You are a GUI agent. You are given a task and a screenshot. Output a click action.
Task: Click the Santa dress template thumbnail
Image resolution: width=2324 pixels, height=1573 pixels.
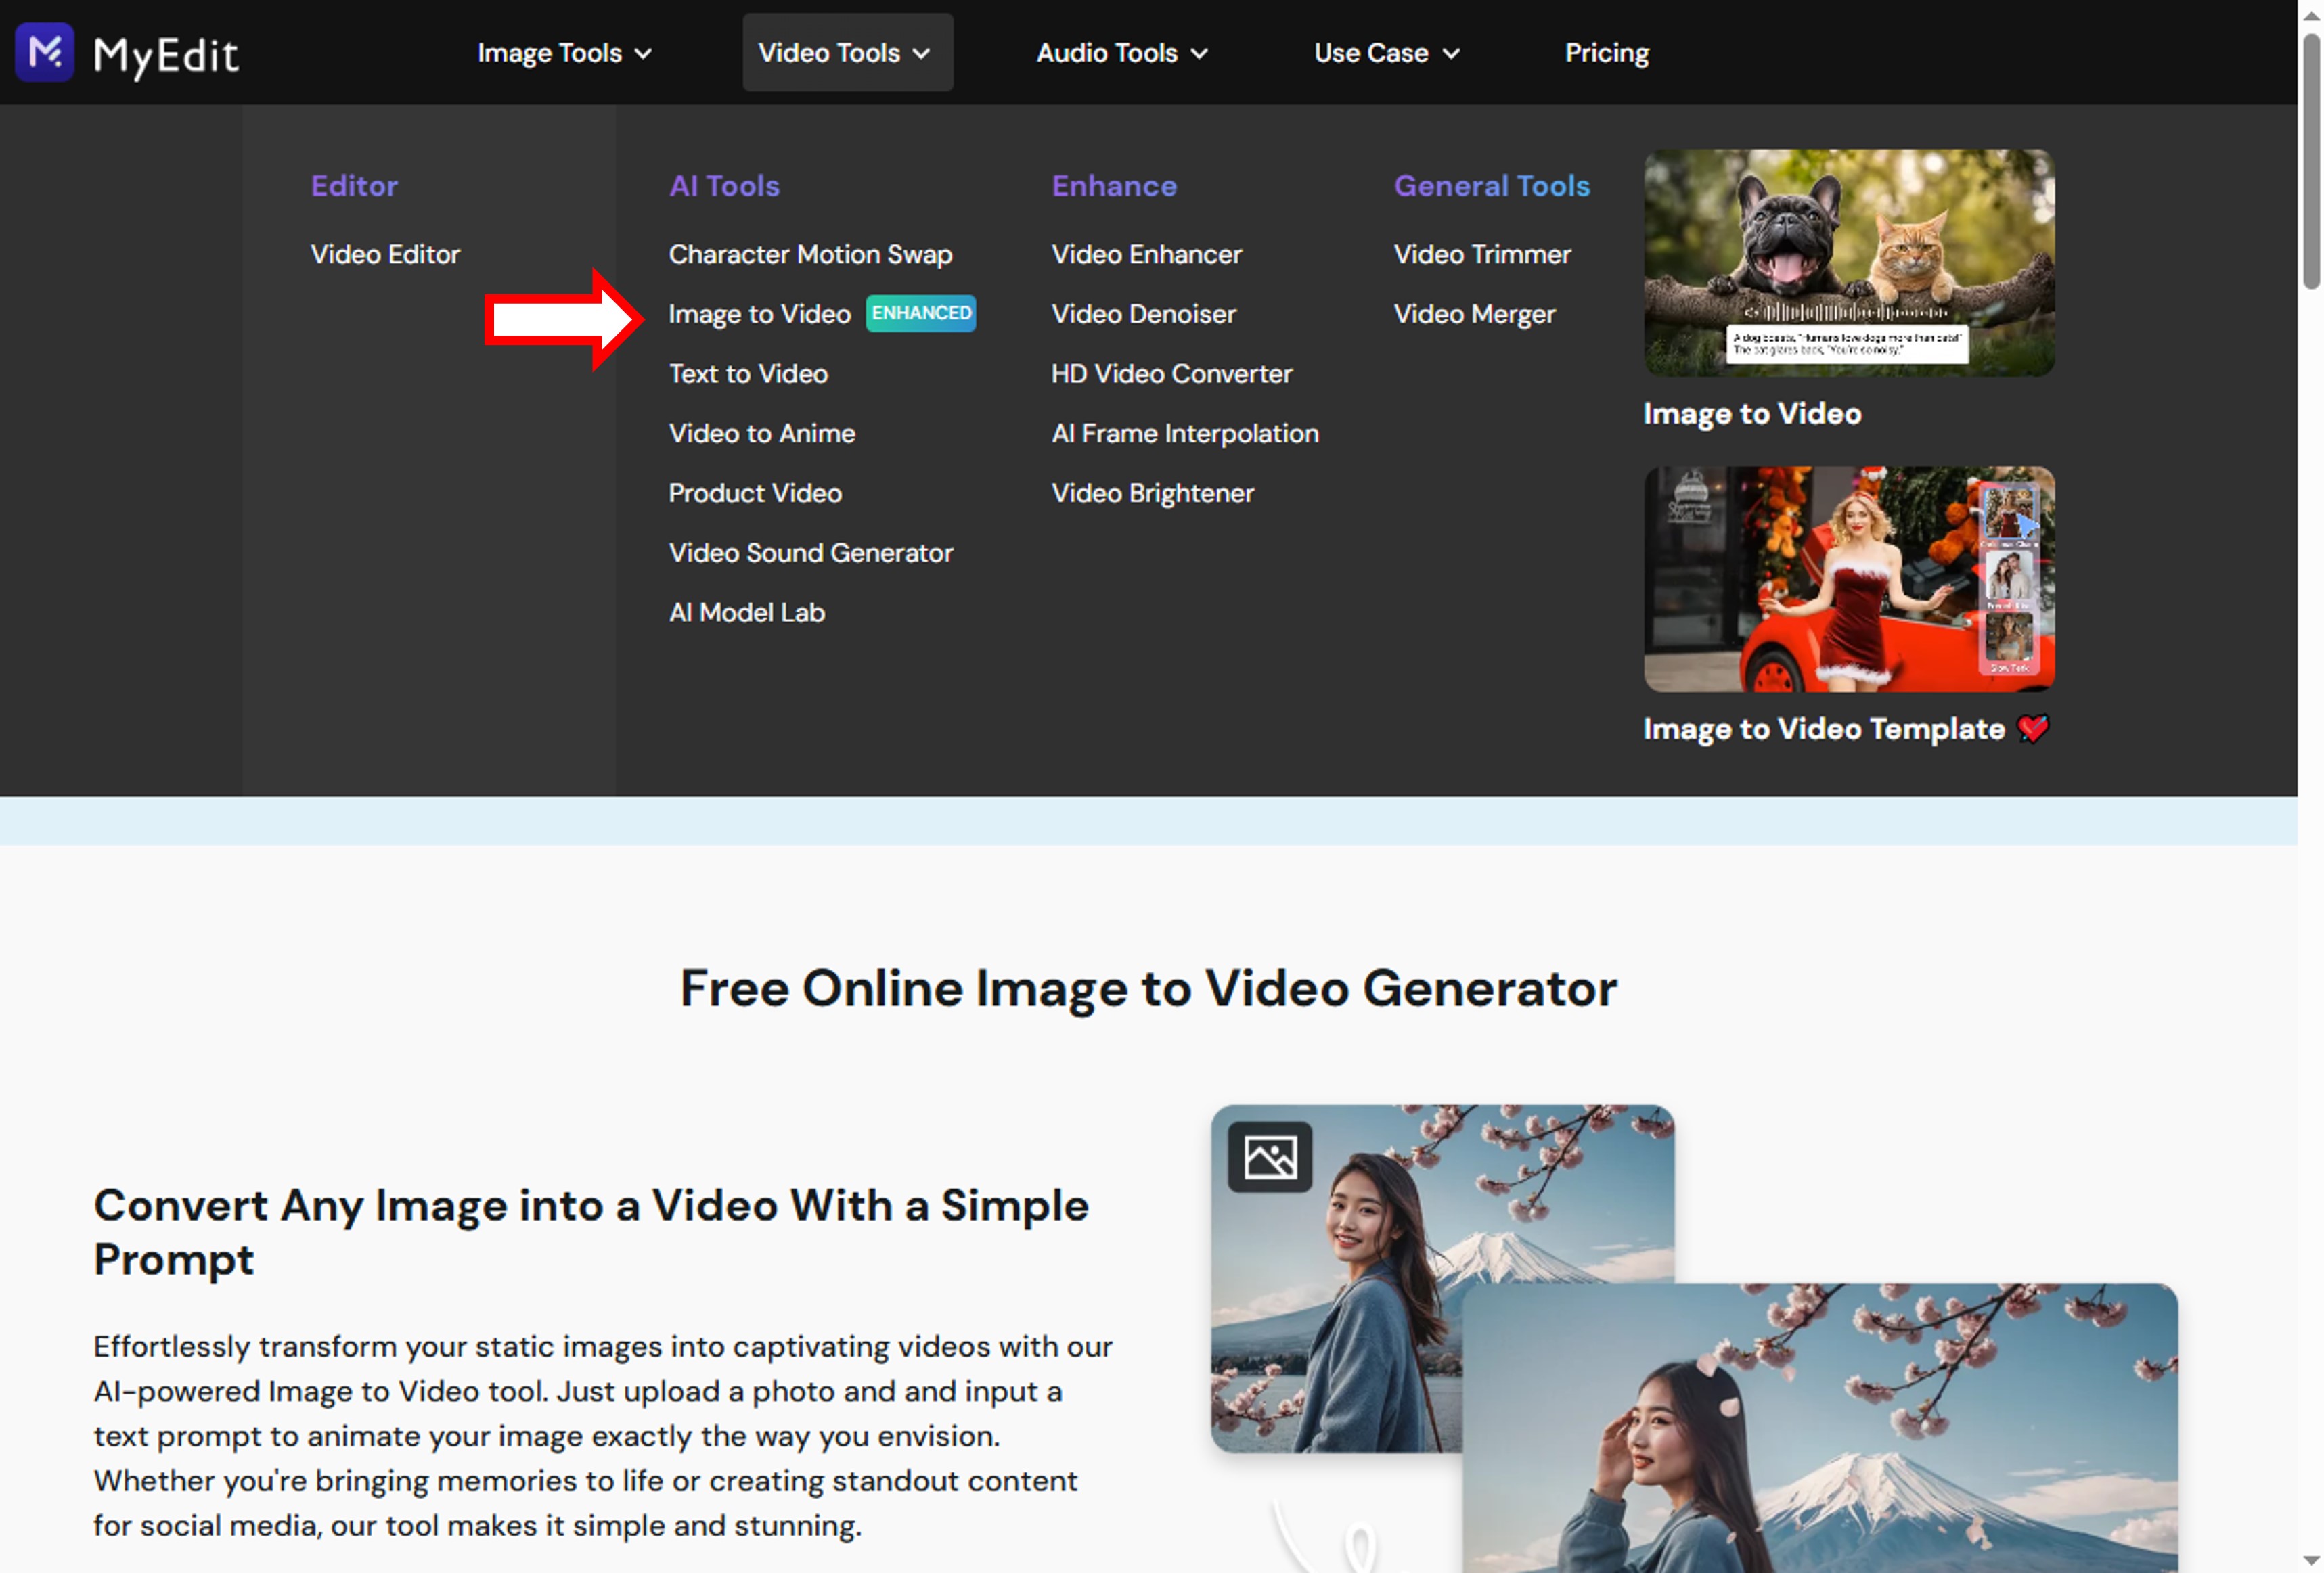[1848, 579]
